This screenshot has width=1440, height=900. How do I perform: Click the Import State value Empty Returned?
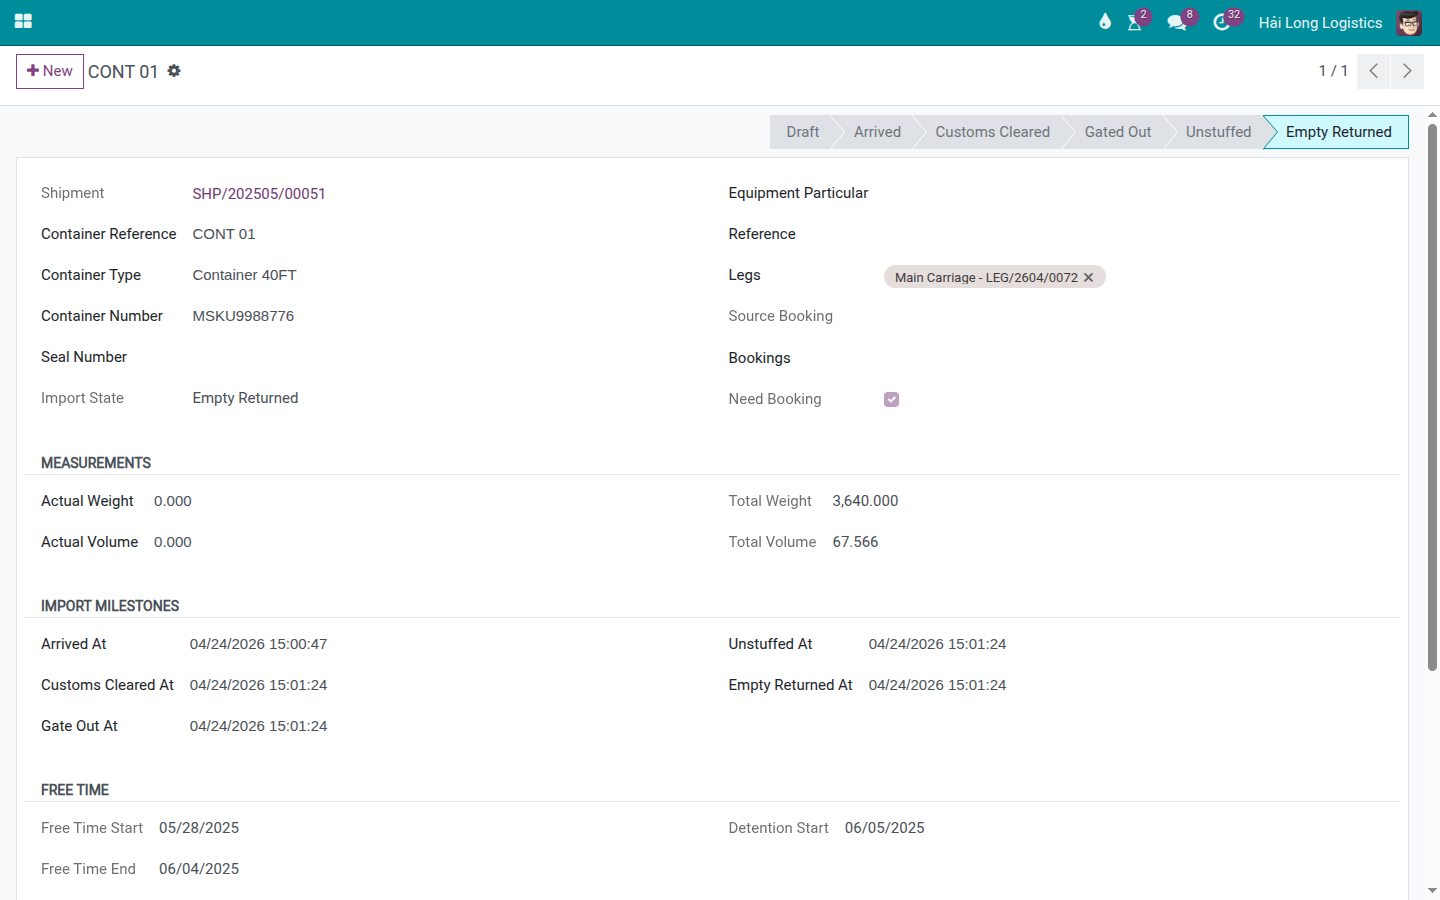[x=245, y=398]
